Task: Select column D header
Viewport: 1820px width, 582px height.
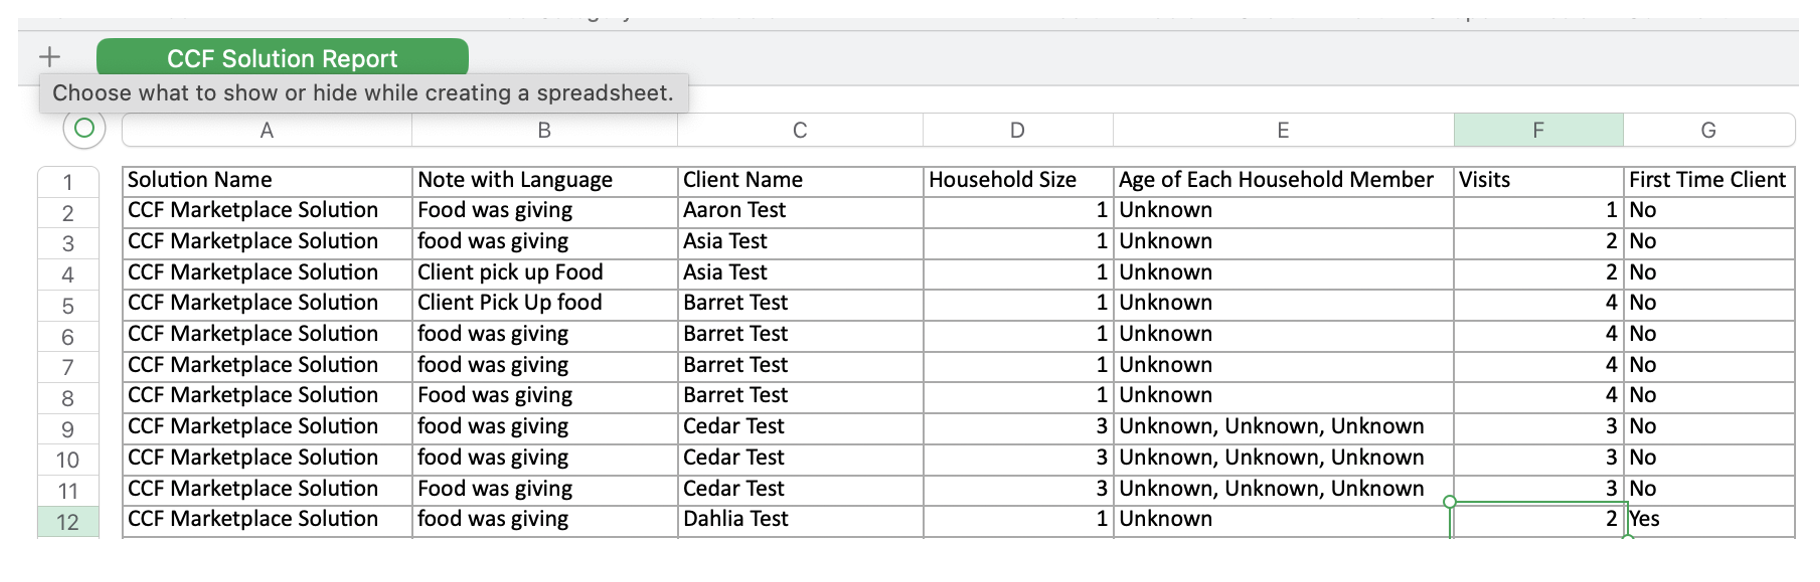Action: (1017, 130)
